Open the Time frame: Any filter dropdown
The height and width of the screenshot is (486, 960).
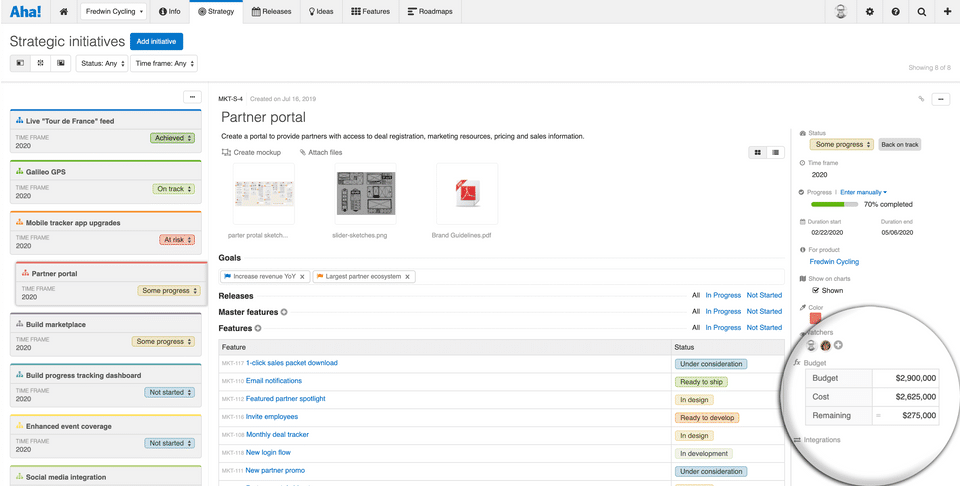coord(164,63)
